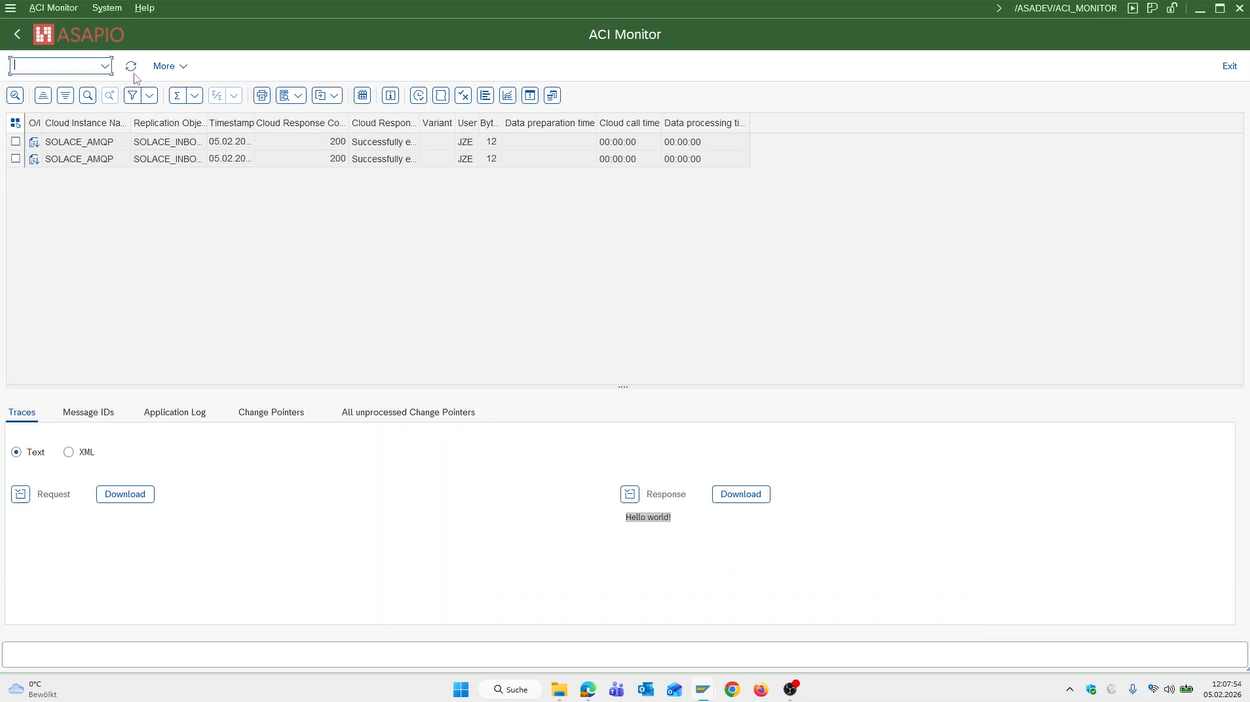The height and width of the screenshot is (702, 1250).
Task: Switch to the Change Pointers tab
Action: tap(271, 412)
